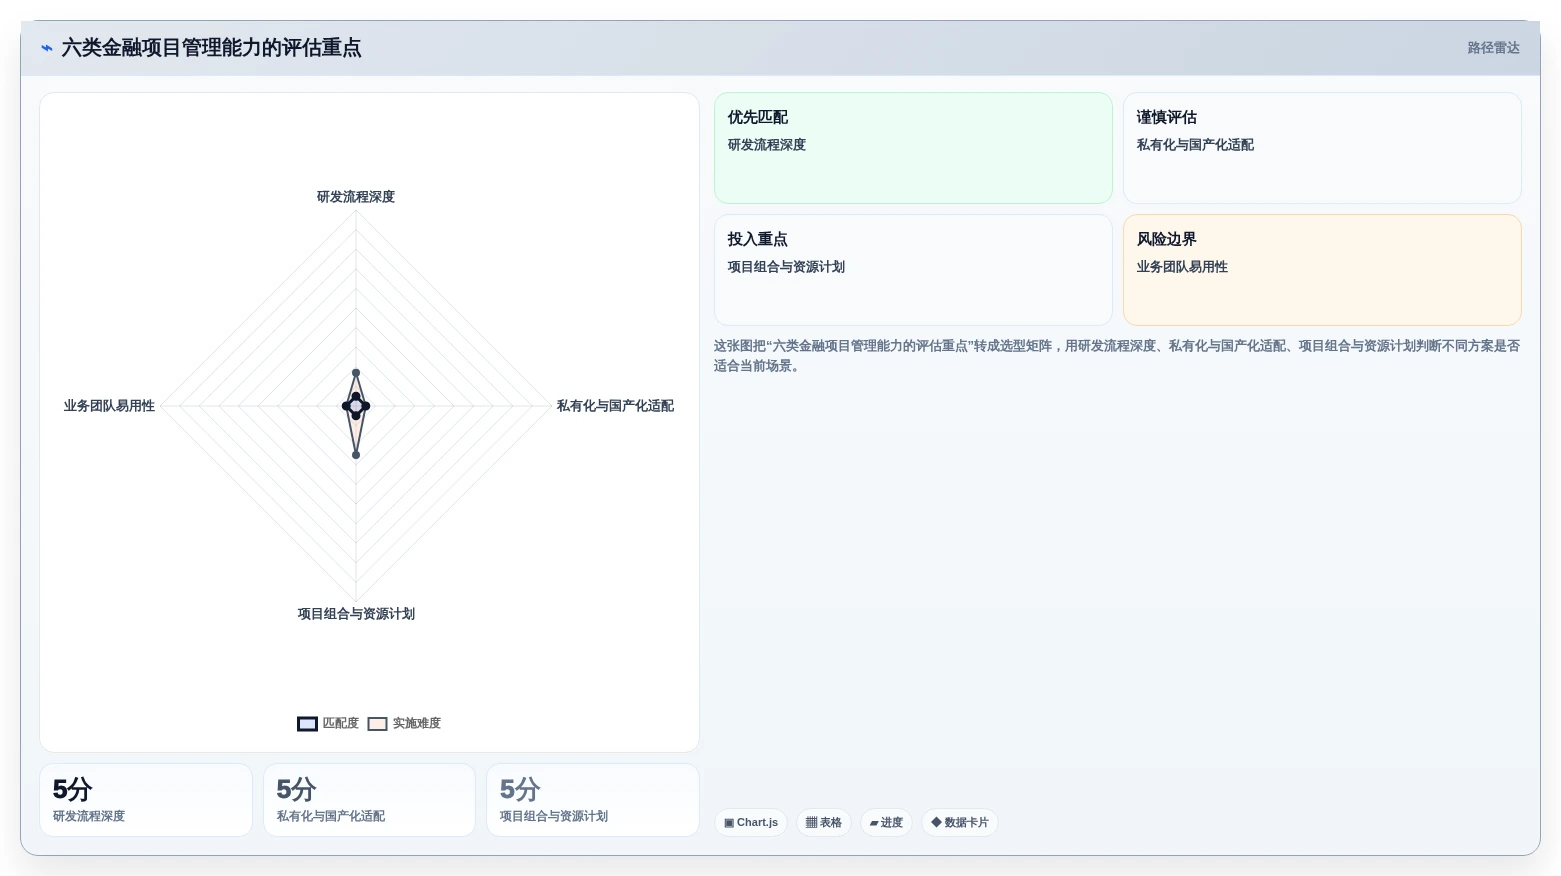Click the 业务团队易用性 radar axis label
Viewport: 1561px width, 876px height.
(109, 406)
